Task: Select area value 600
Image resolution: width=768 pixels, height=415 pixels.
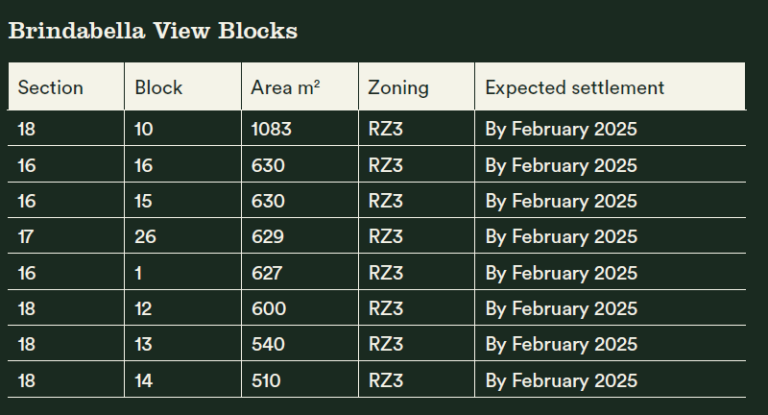Action: click(x=269, y=309)
